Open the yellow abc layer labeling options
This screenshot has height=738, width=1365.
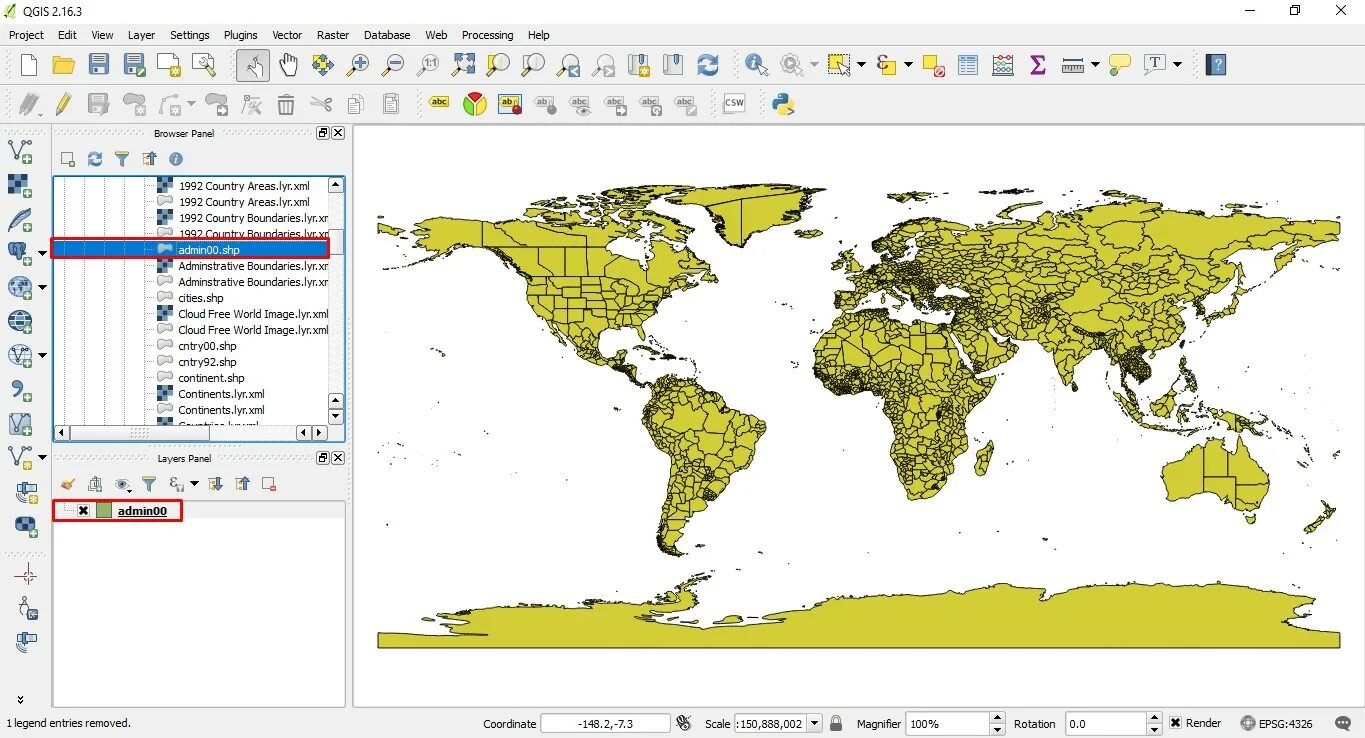439,102
